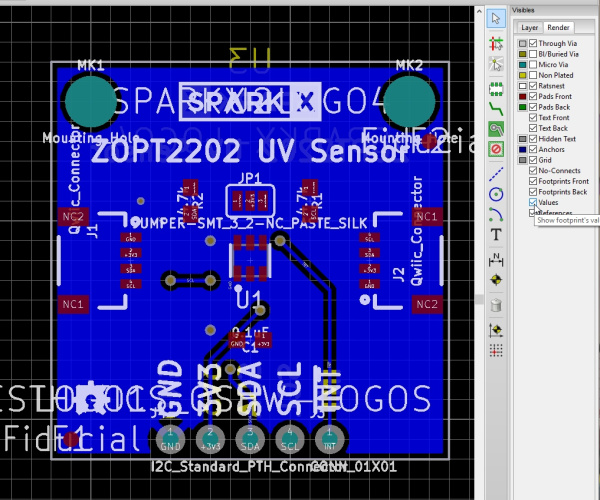Toggle Pads Back visibility checkbox
Image resolution: width=600 pixels, height=500 pixels.
point(533,107)
